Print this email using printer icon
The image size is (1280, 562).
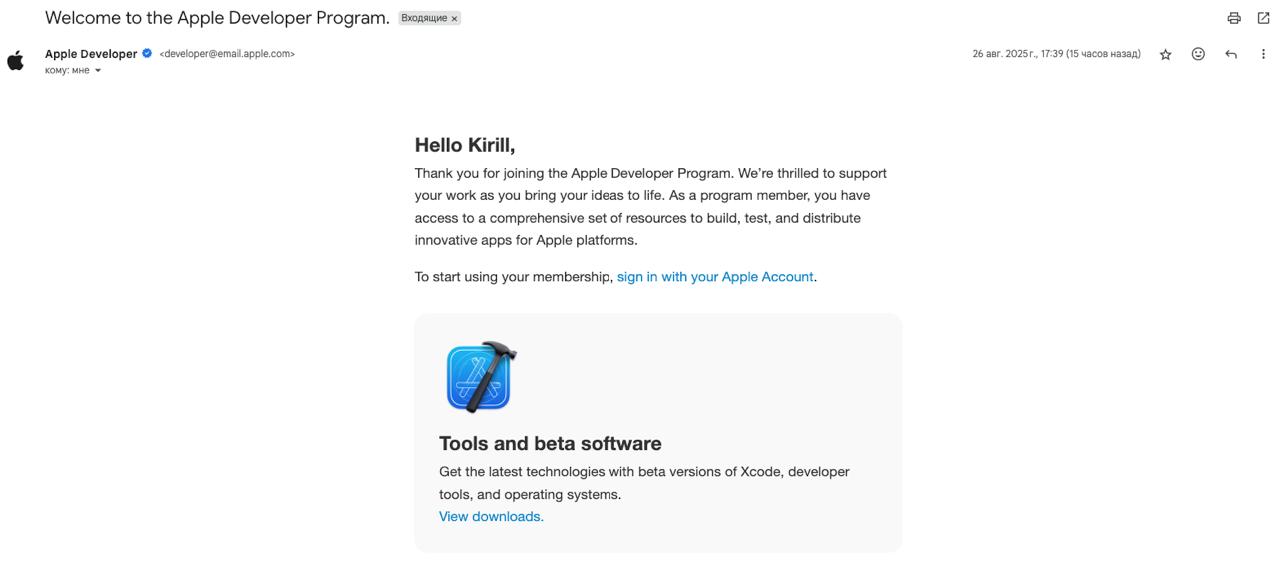[x=1234, y=18]
